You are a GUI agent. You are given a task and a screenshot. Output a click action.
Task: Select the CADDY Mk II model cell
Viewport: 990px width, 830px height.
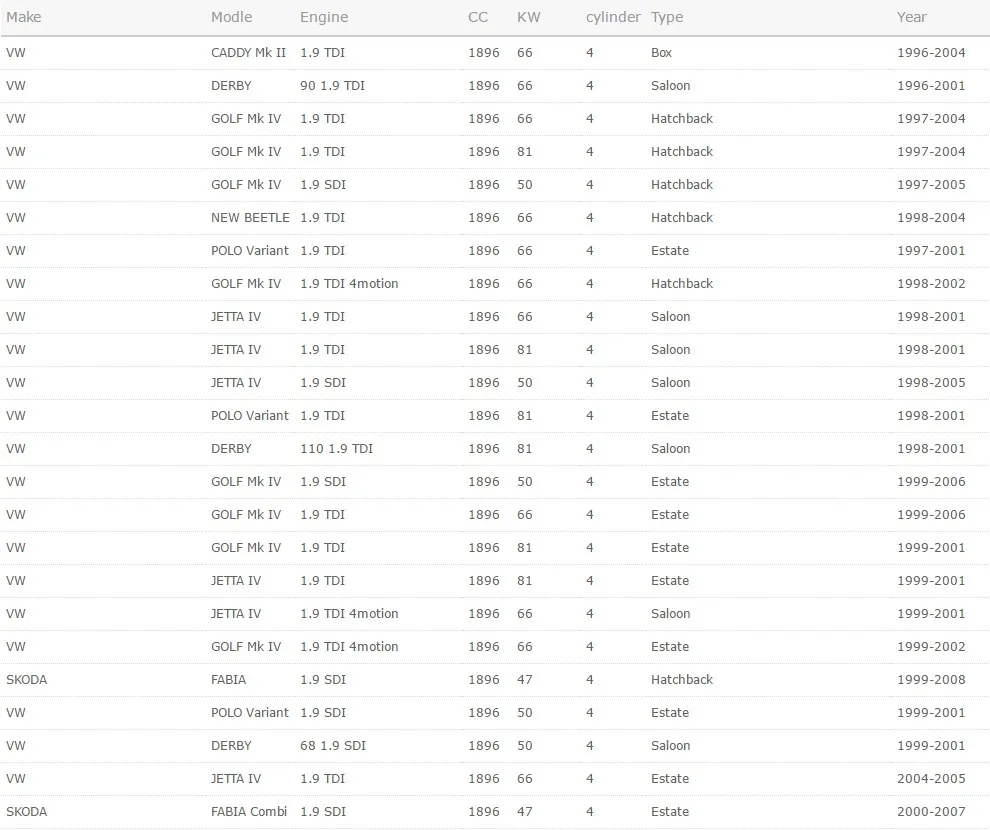click(248, 53)
